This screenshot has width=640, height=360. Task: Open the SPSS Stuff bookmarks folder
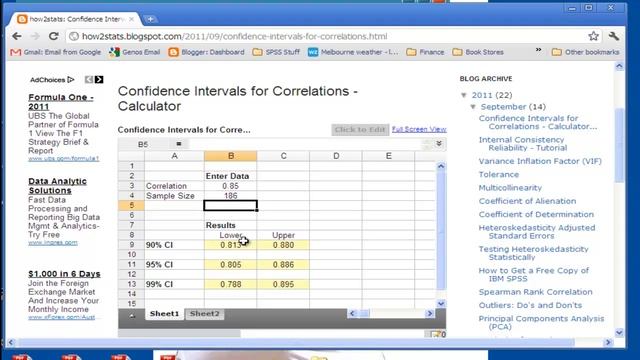pyautogui.click(x=276, y=52)
